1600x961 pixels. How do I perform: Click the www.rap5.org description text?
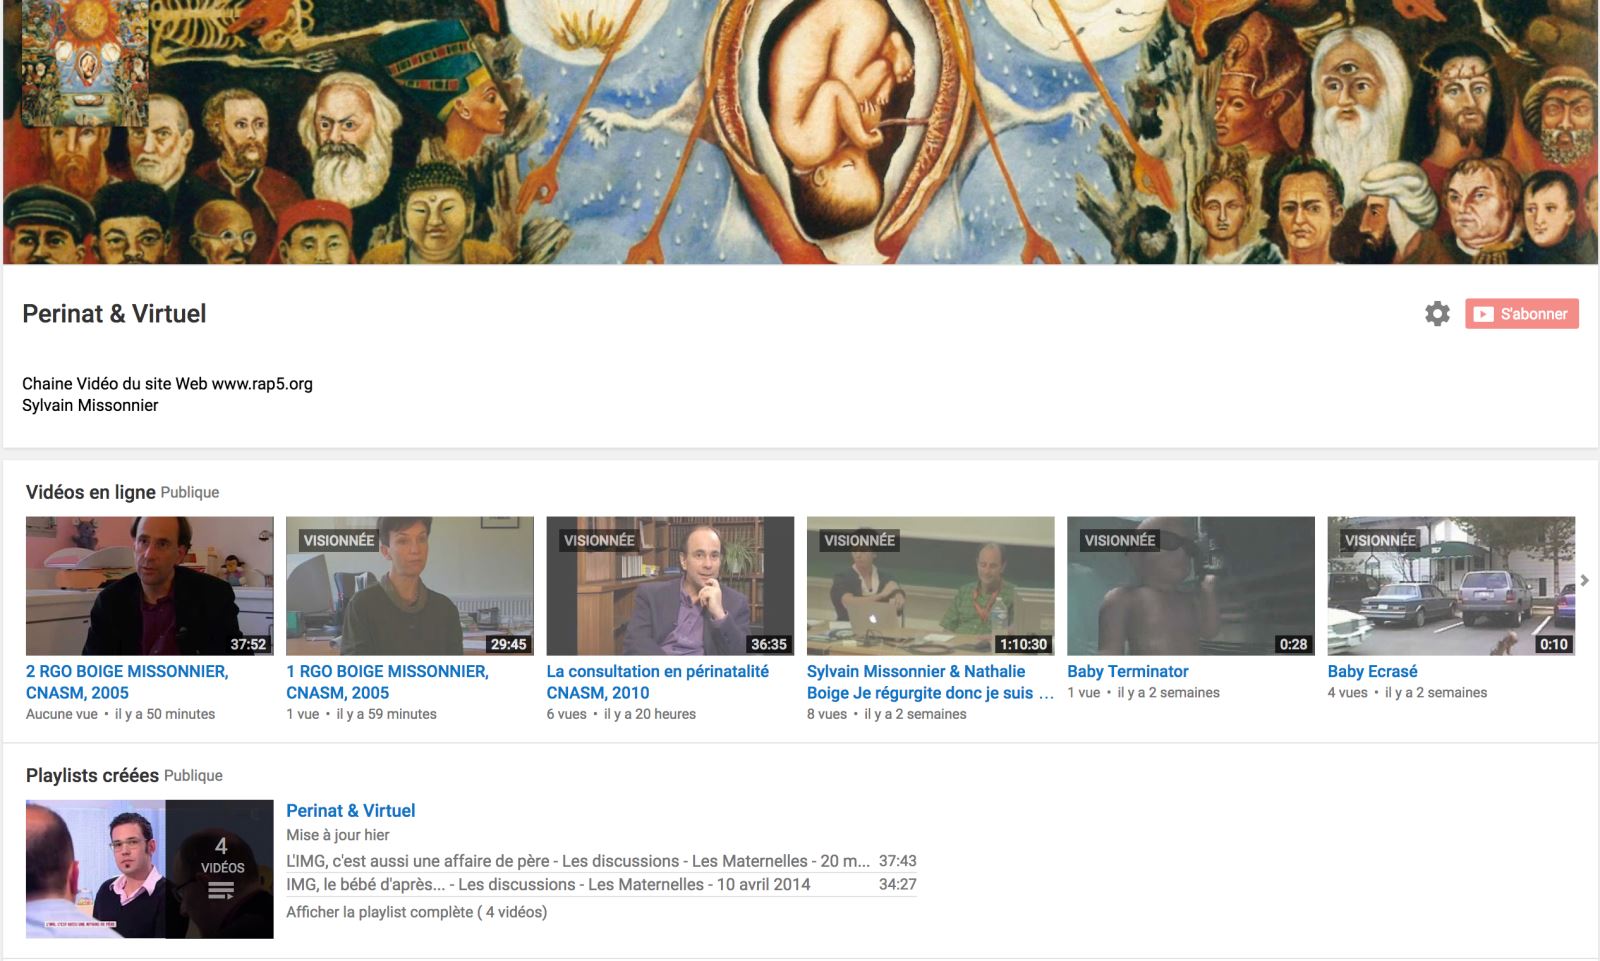pyautogui.click(x=262, y=384)
